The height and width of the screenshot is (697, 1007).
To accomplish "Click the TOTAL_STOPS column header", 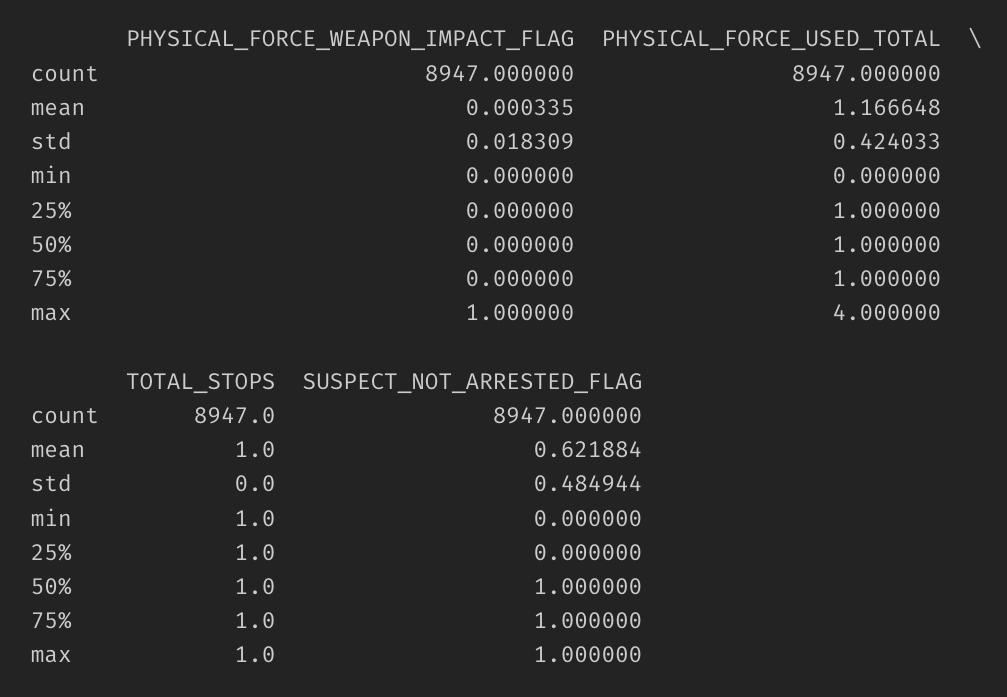I will [x=200, y=381].
